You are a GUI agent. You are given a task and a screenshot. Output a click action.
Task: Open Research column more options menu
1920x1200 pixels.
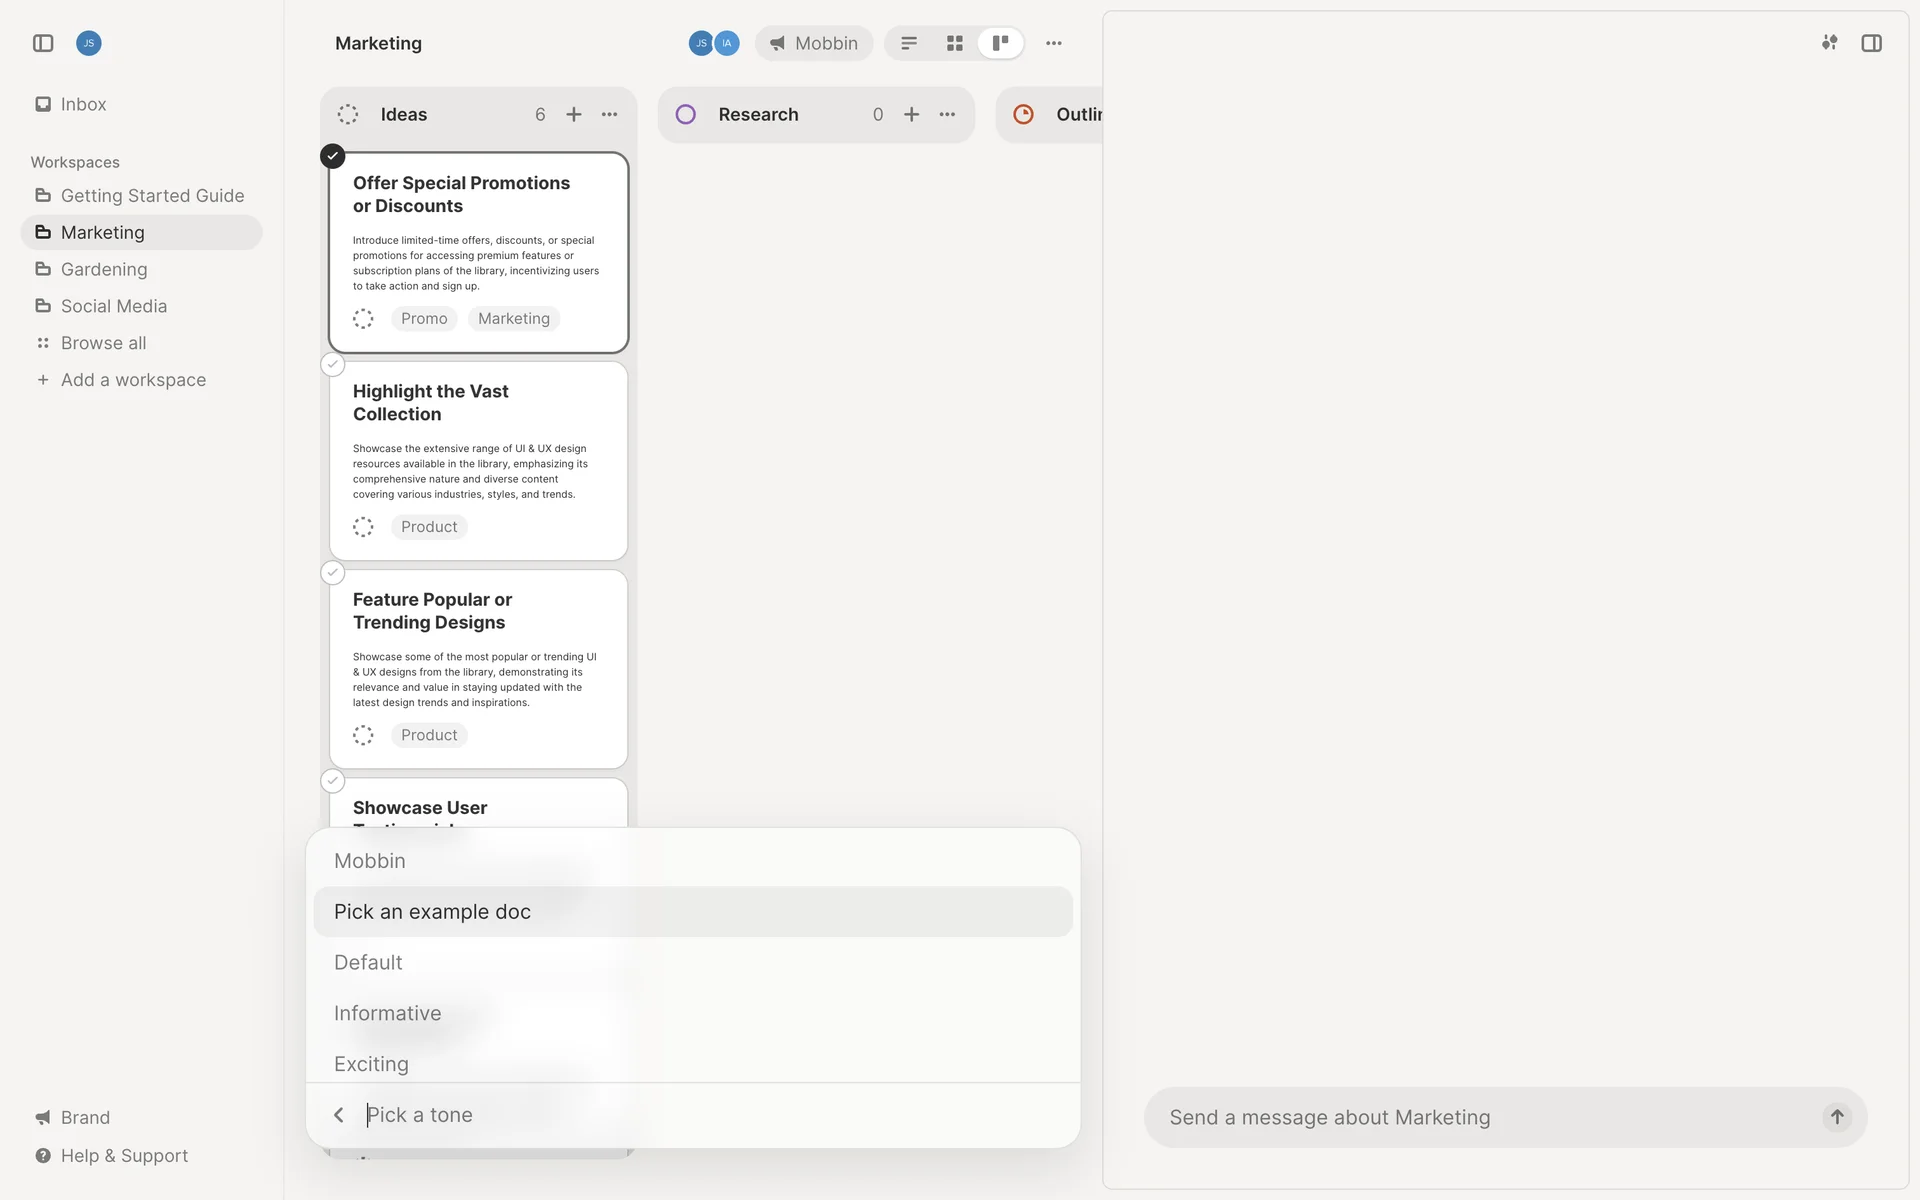(x=947, y=115)
